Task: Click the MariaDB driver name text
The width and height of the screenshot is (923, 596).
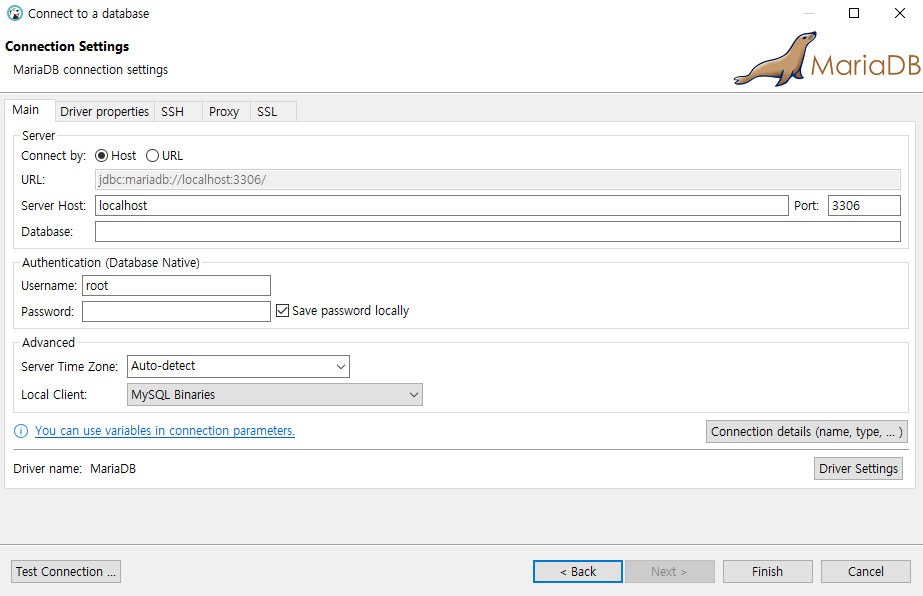Action: coord(113,469)
